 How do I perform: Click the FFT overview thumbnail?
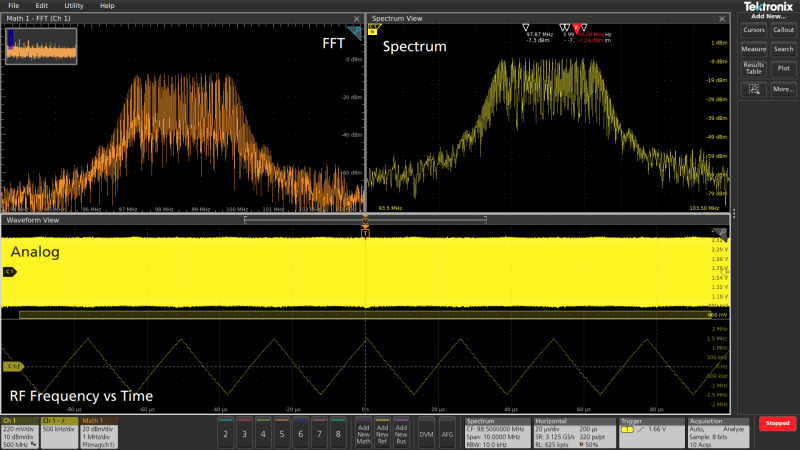coord(39,46)
